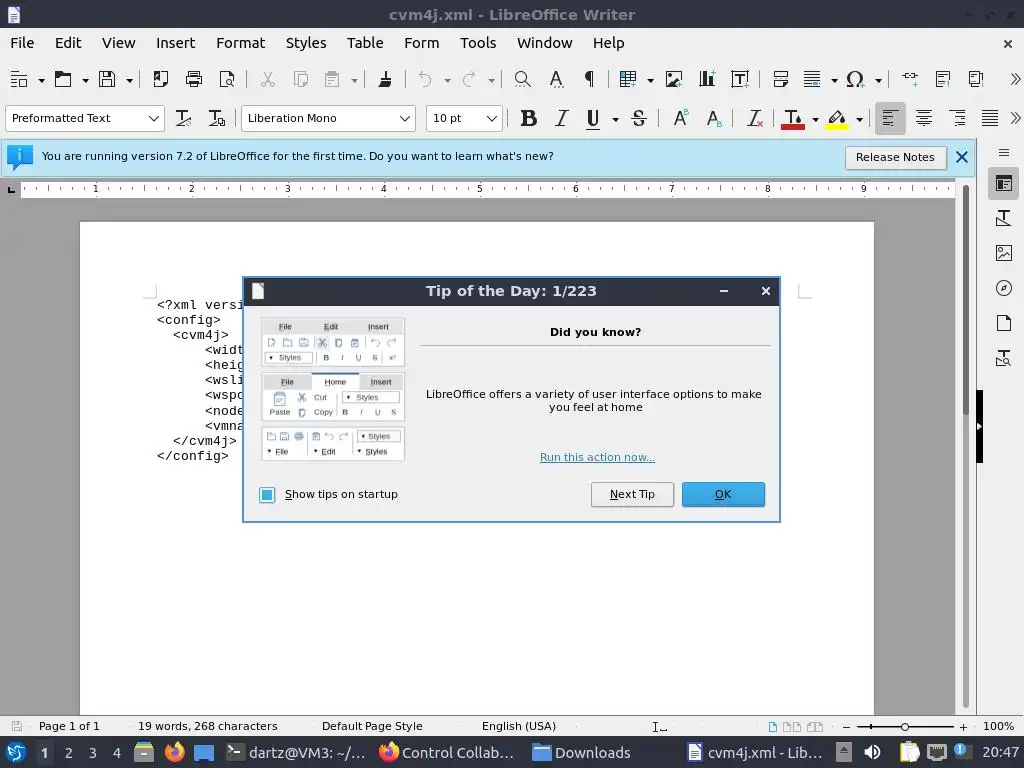
Task: Open the Styles menu
Action: tap(306, 43)
